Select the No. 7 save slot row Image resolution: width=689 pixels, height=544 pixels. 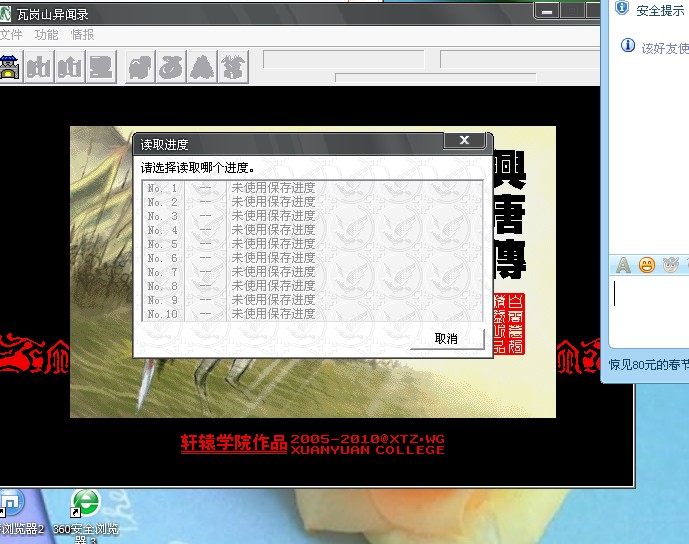312,272
